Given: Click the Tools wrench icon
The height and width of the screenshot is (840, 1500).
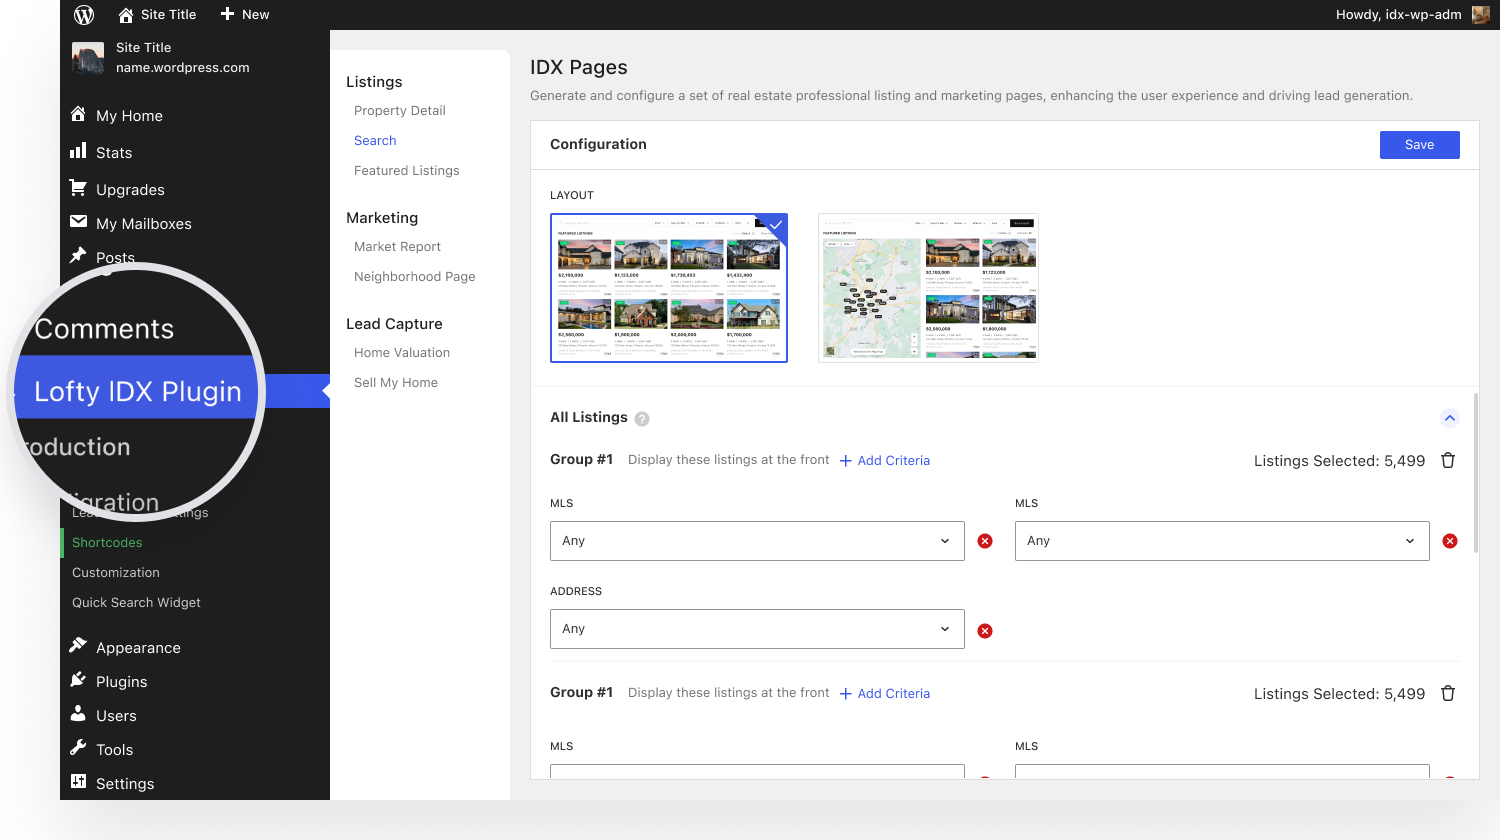Looking at the screenshot, I should pos(78,748).
